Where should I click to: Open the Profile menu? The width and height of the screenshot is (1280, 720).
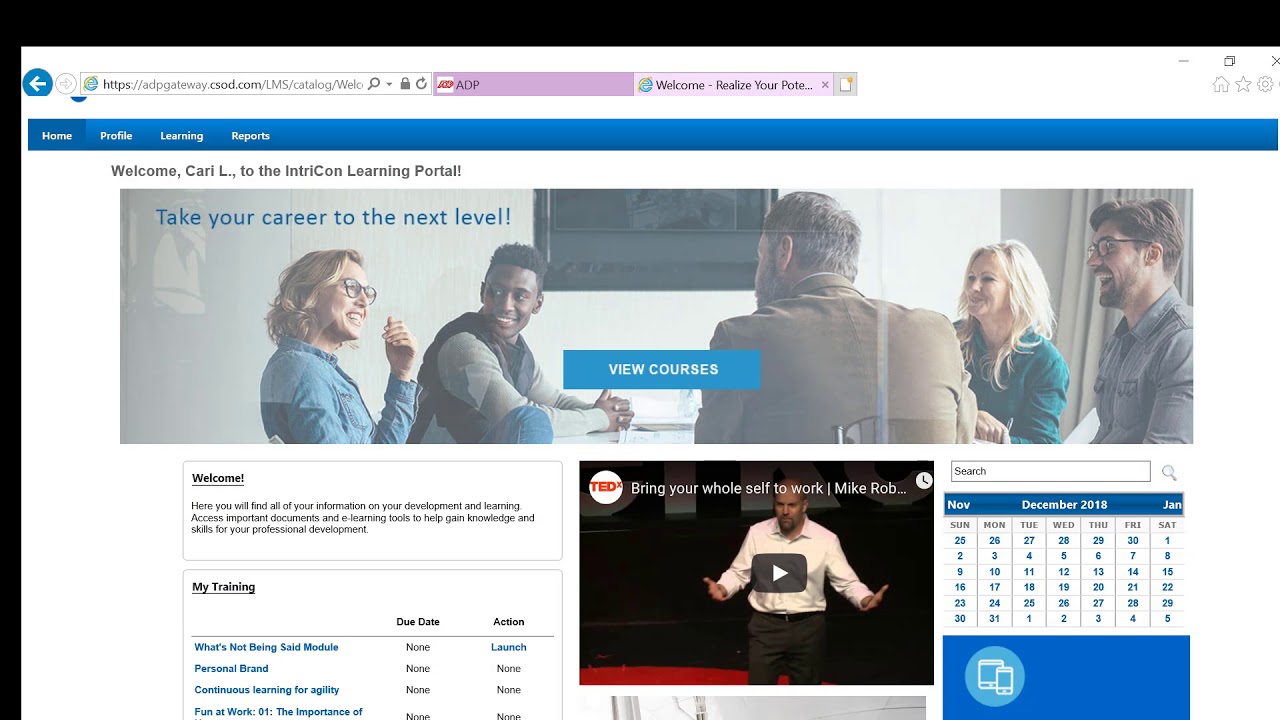click(116, 136)
